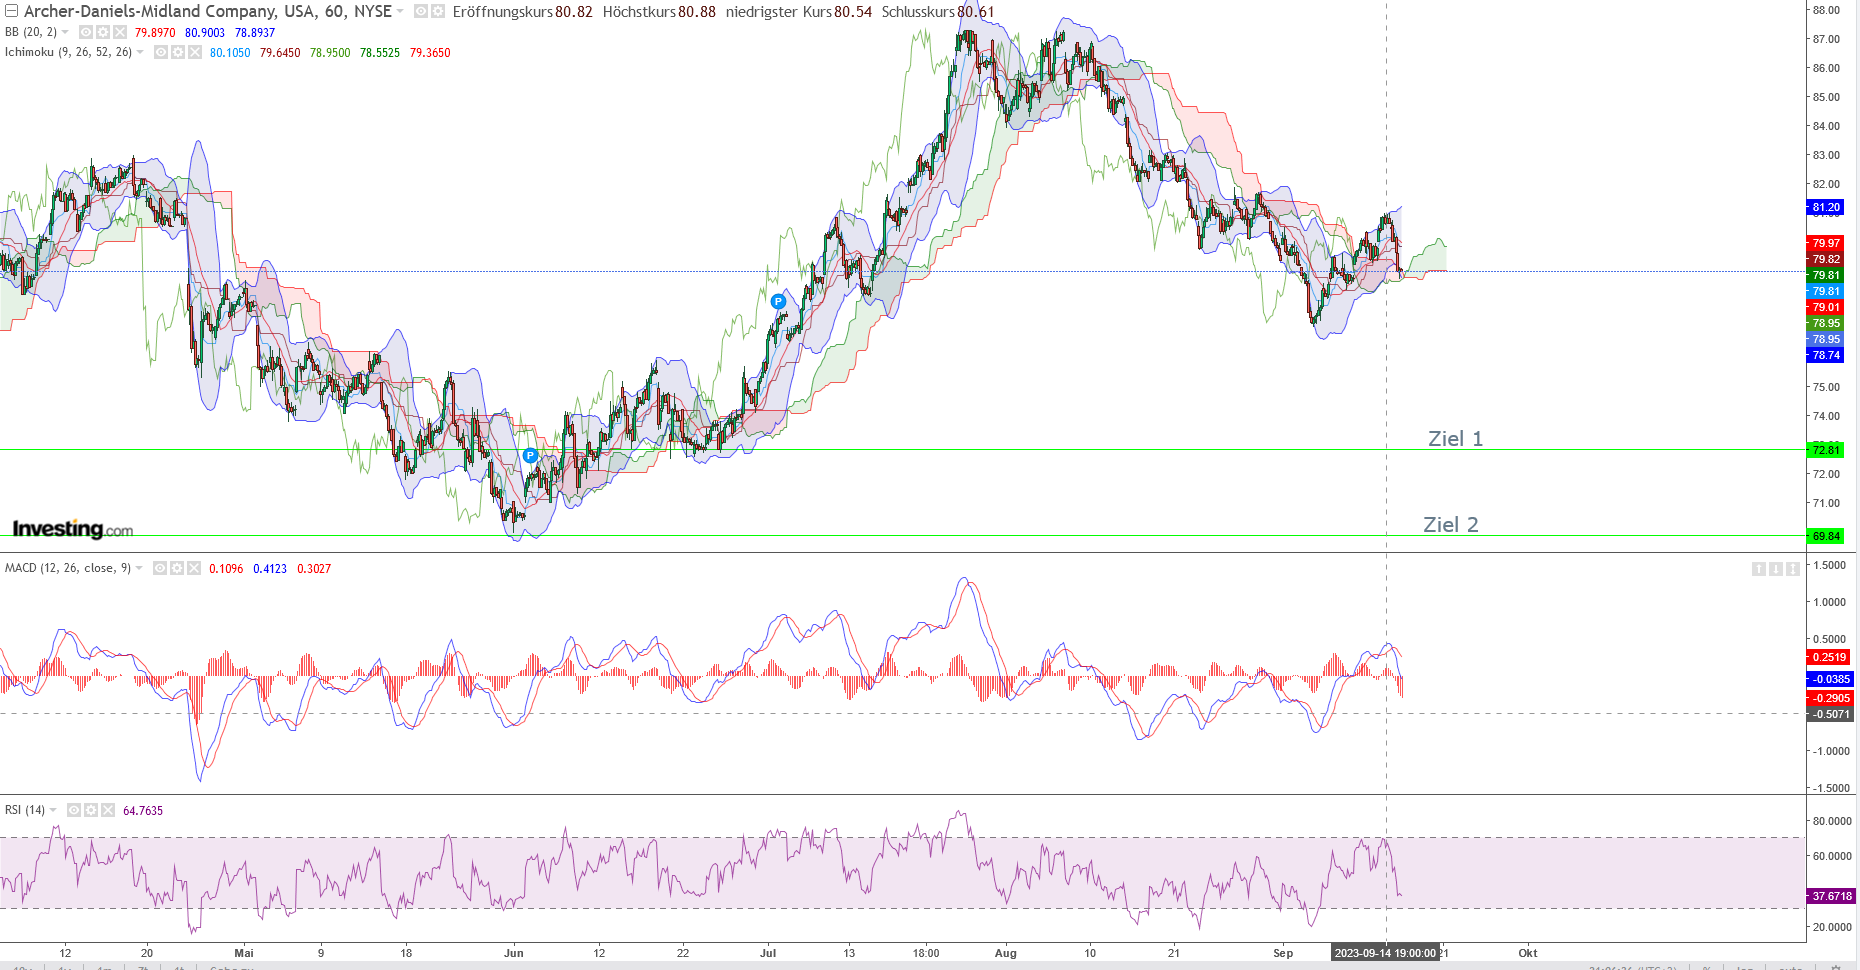Open the Ichimoku indicator settings gear

[x=177, y=51]
